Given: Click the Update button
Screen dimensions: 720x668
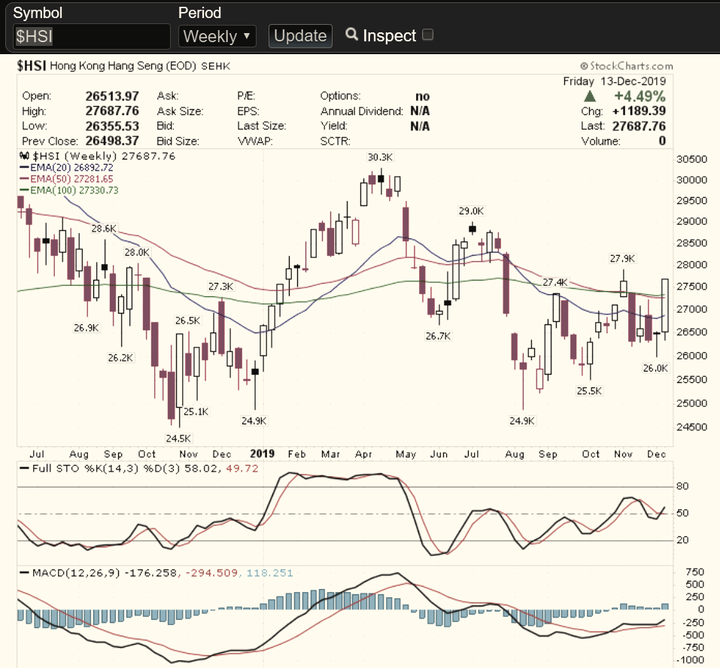Looking at the screenshot, I should point(300,36).
